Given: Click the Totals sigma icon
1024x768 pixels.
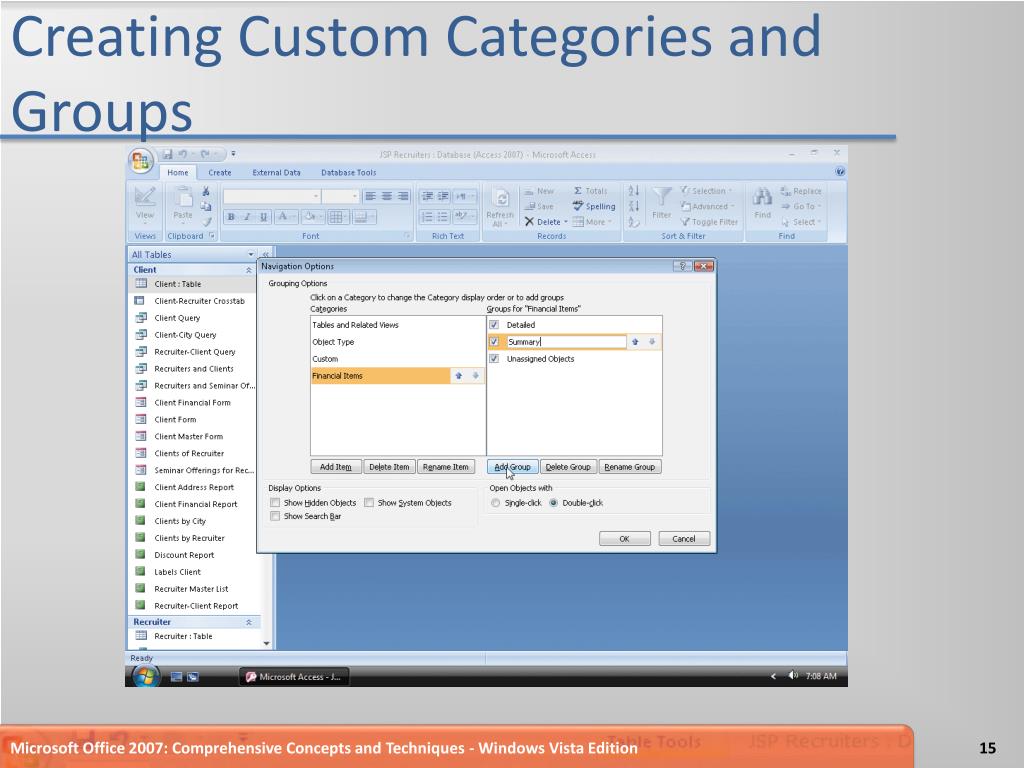Looking at the screenshot, I should click(577, 191).
